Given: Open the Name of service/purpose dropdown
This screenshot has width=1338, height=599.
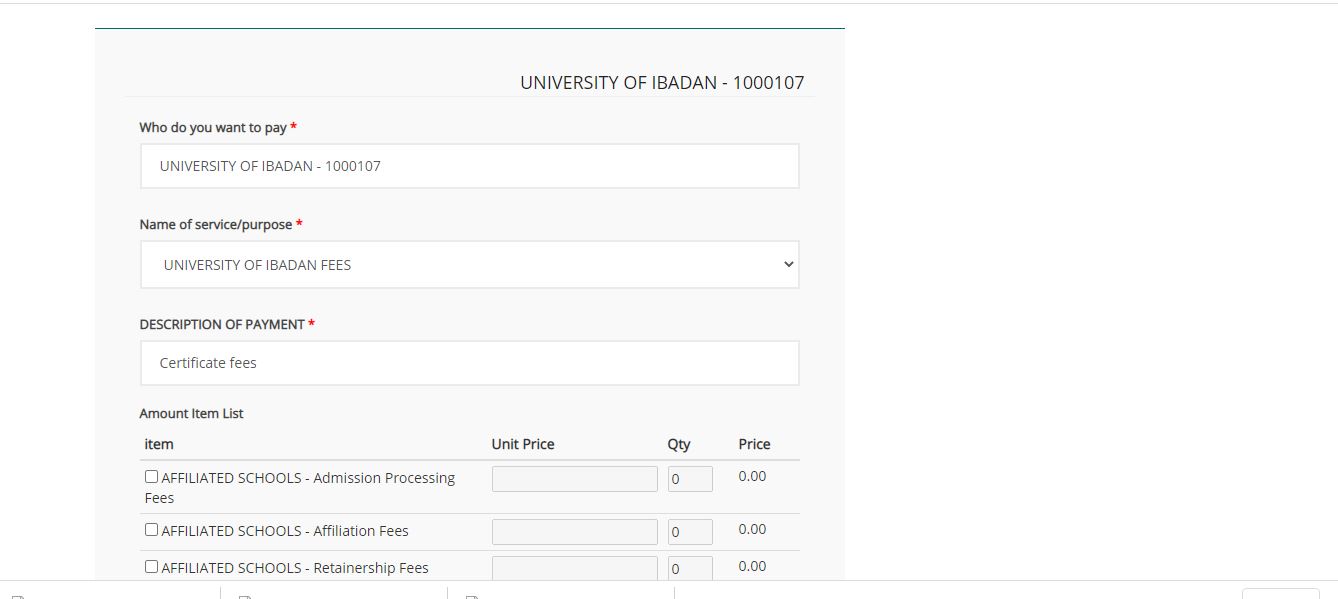Looking at the screenshot, I should coord(469,265).
